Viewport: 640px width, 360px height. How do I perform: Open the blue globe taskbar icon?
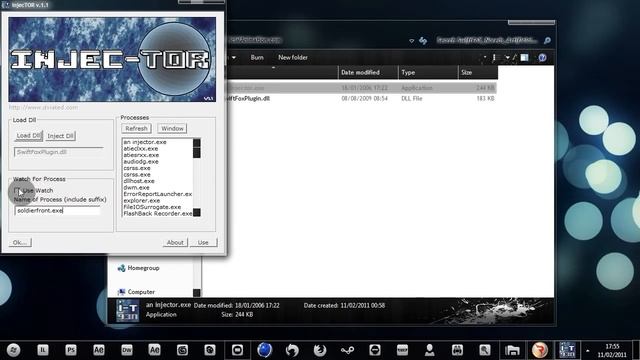pyautogui.click(x=264, y=350)
